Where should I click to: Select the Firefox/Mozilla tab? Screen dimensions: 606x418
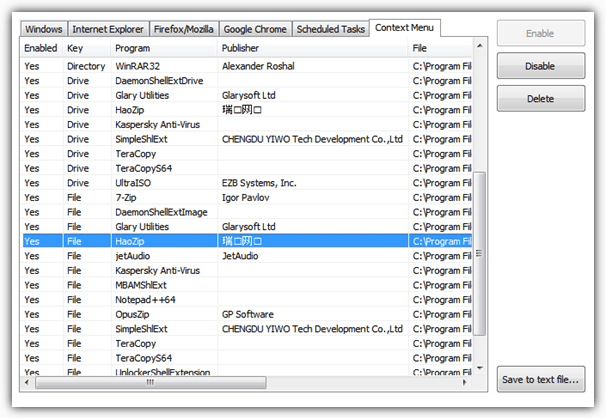pyautogui.click(x=184, y=29)
